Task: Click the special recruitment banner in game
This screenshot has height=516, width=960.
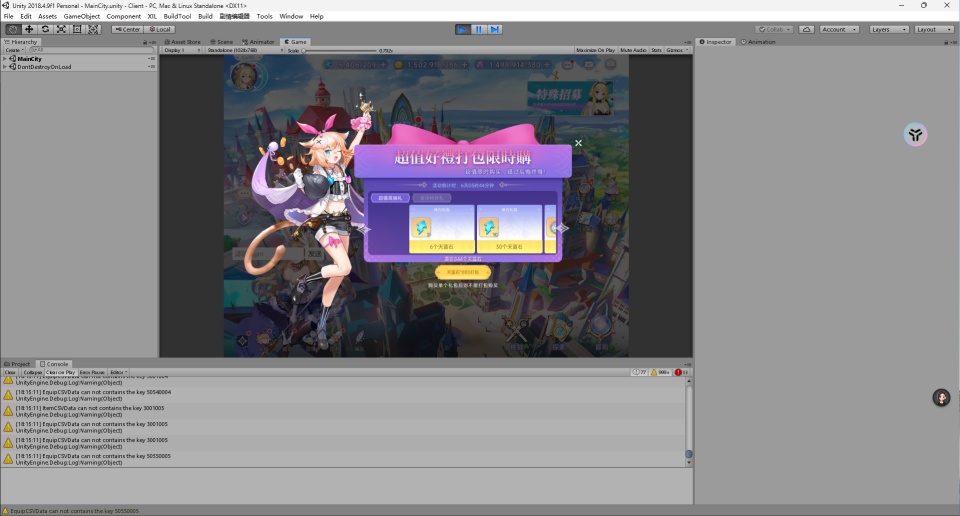Action: [x=570, y=97]
